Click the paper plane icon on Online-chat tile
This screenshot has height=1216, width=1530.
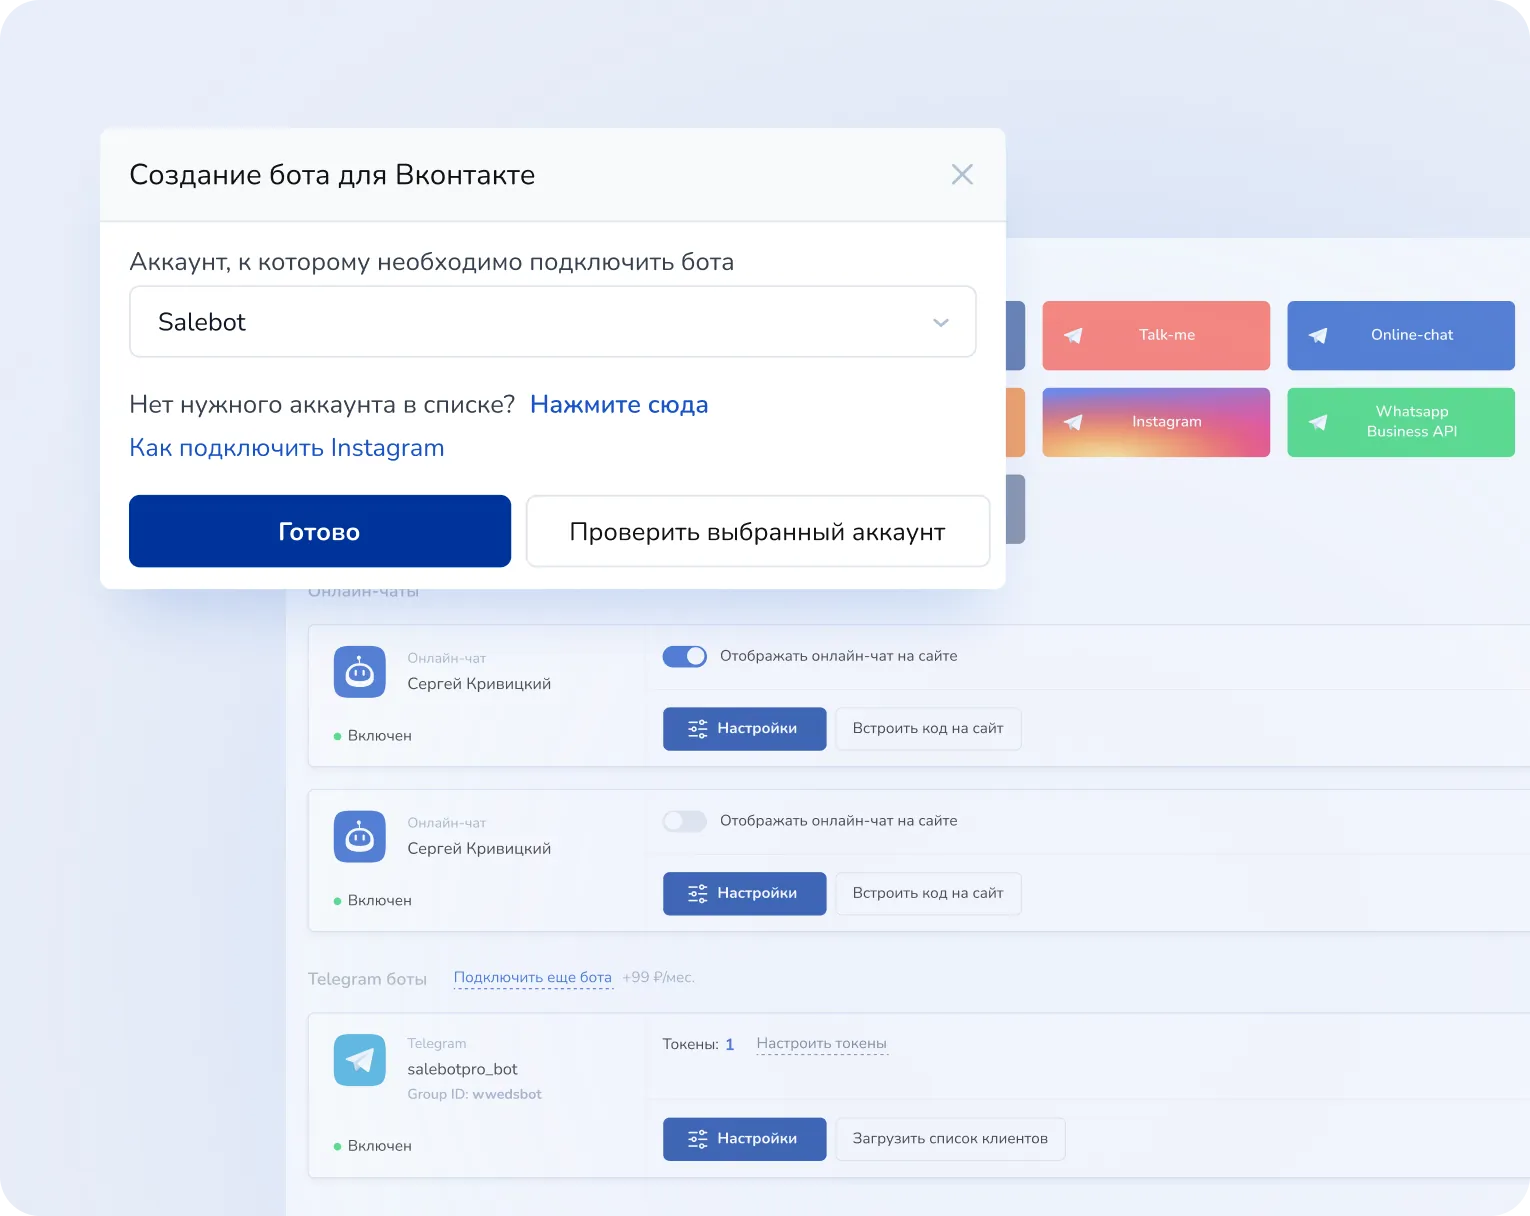click(1318, 336)
